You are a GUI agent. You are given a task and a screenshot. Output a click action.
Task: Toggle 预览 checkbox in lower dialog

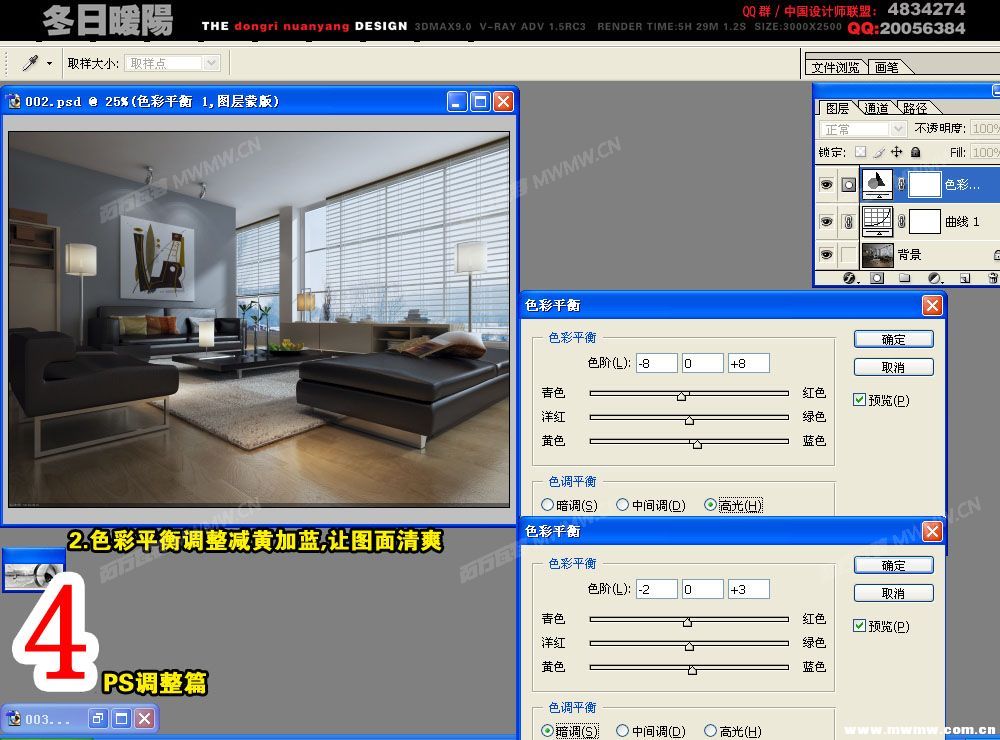coord(859,625)
